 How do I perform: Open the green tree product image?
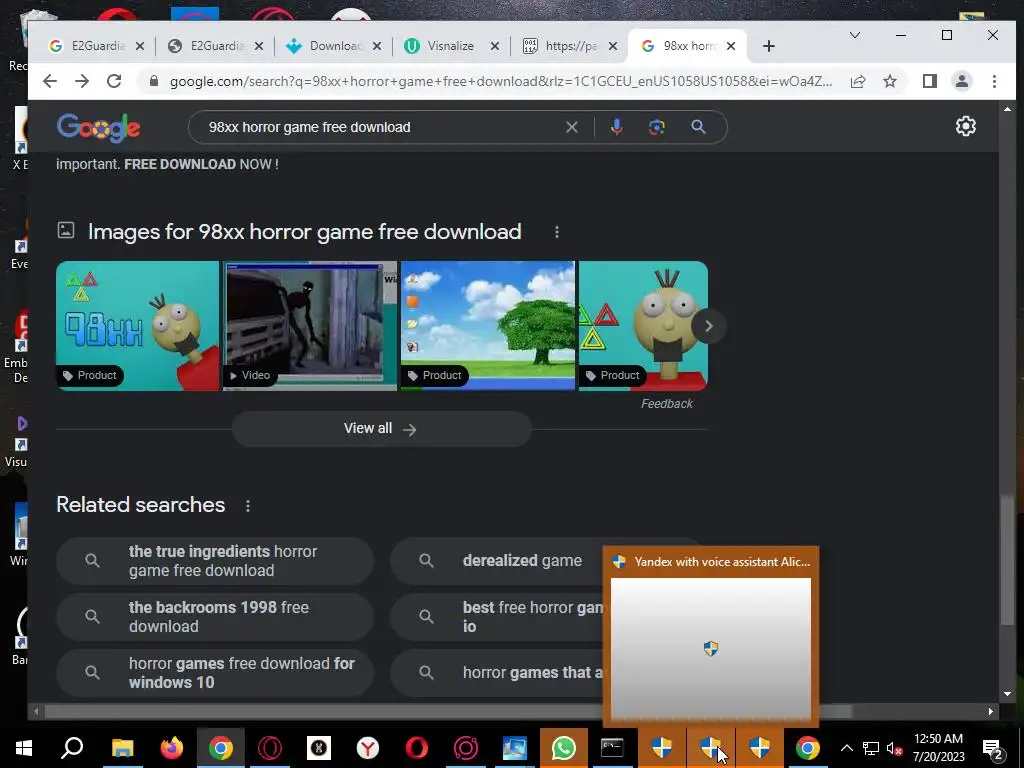pos(488,326)
